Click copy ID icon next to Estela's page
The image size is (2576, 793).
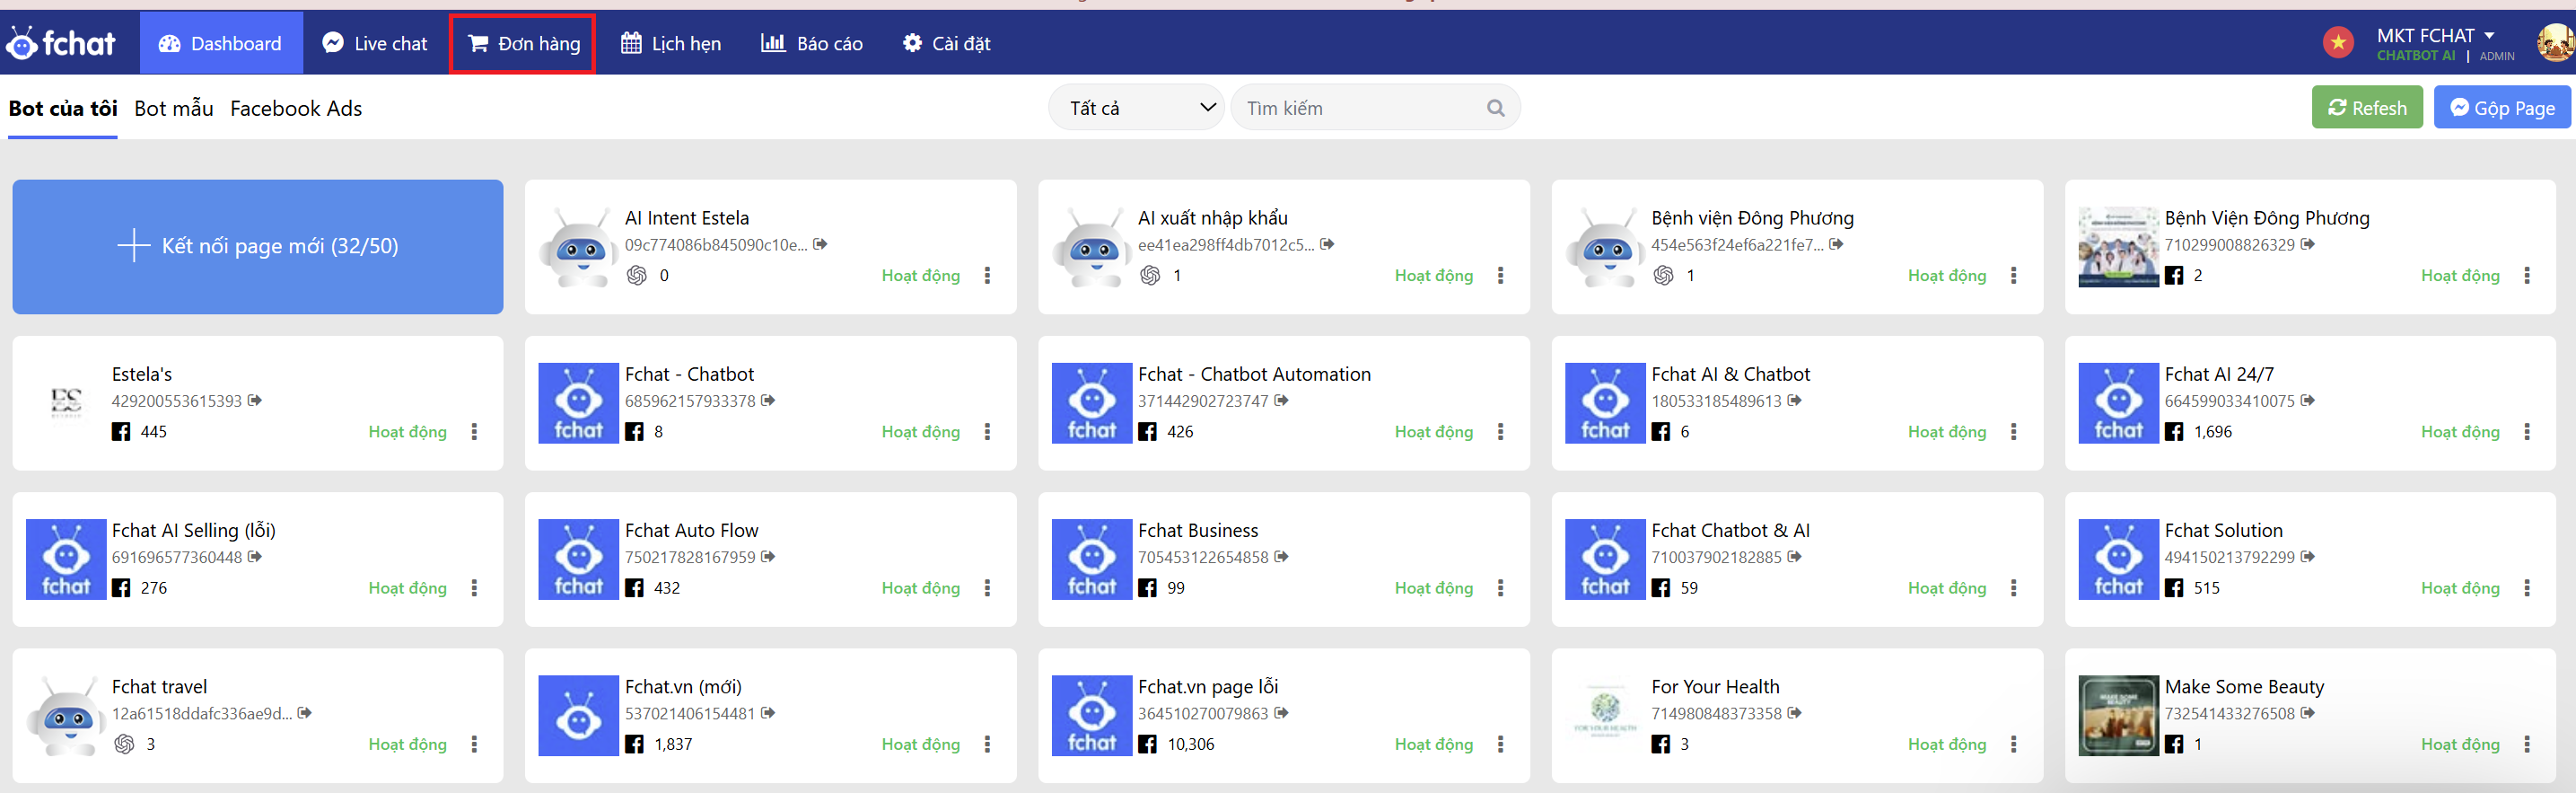coord(255,400)
